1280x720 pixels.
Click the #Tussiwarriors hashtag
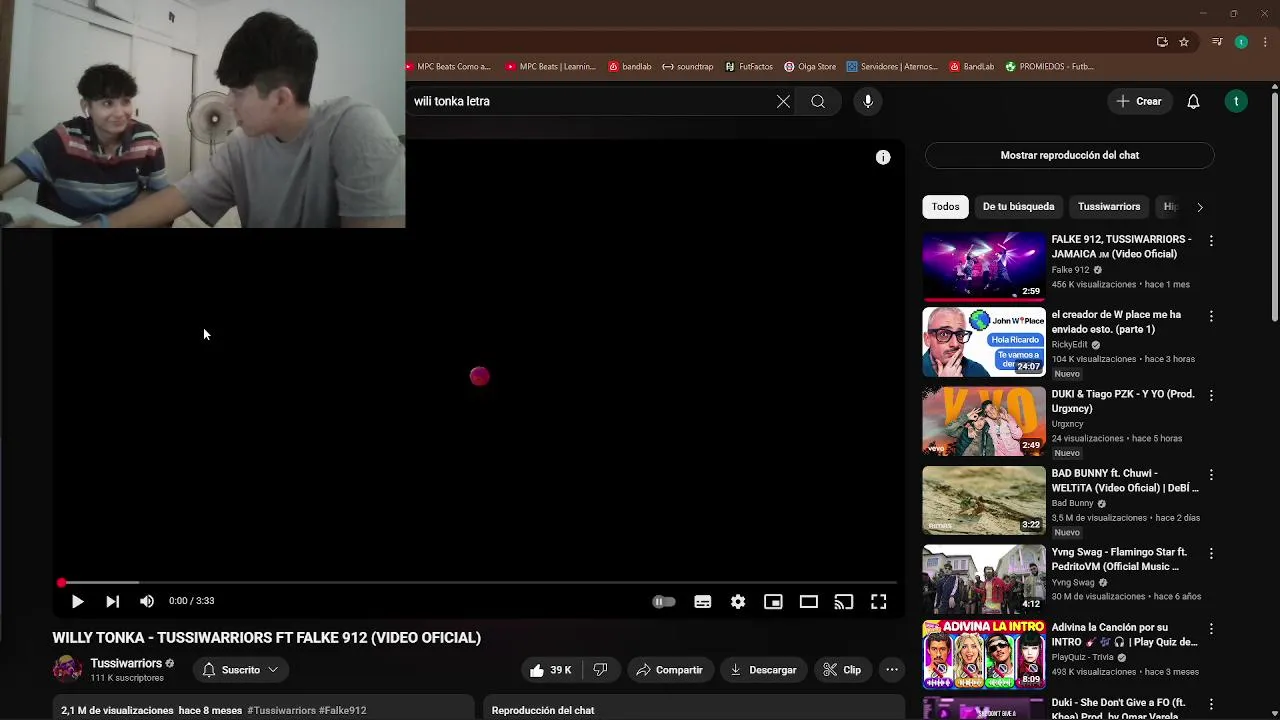pos(281,710)
